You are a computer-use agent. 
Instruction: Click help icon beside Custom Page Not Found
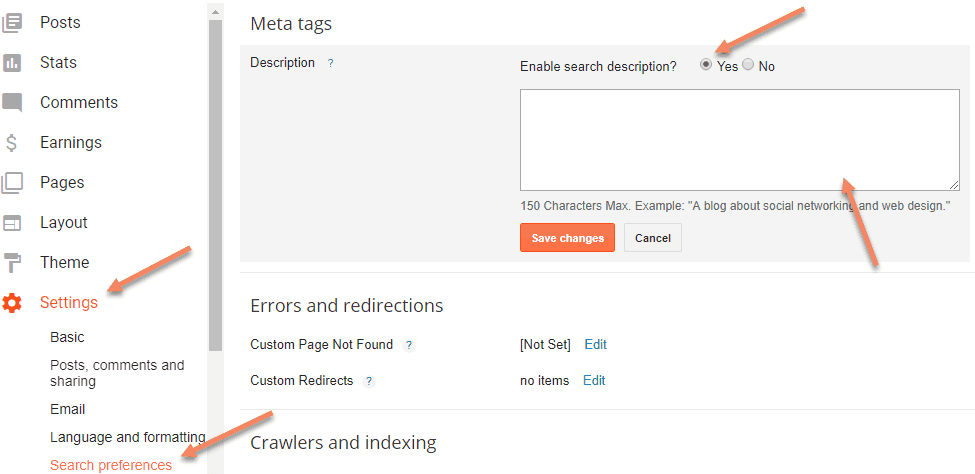pos(409,345)
